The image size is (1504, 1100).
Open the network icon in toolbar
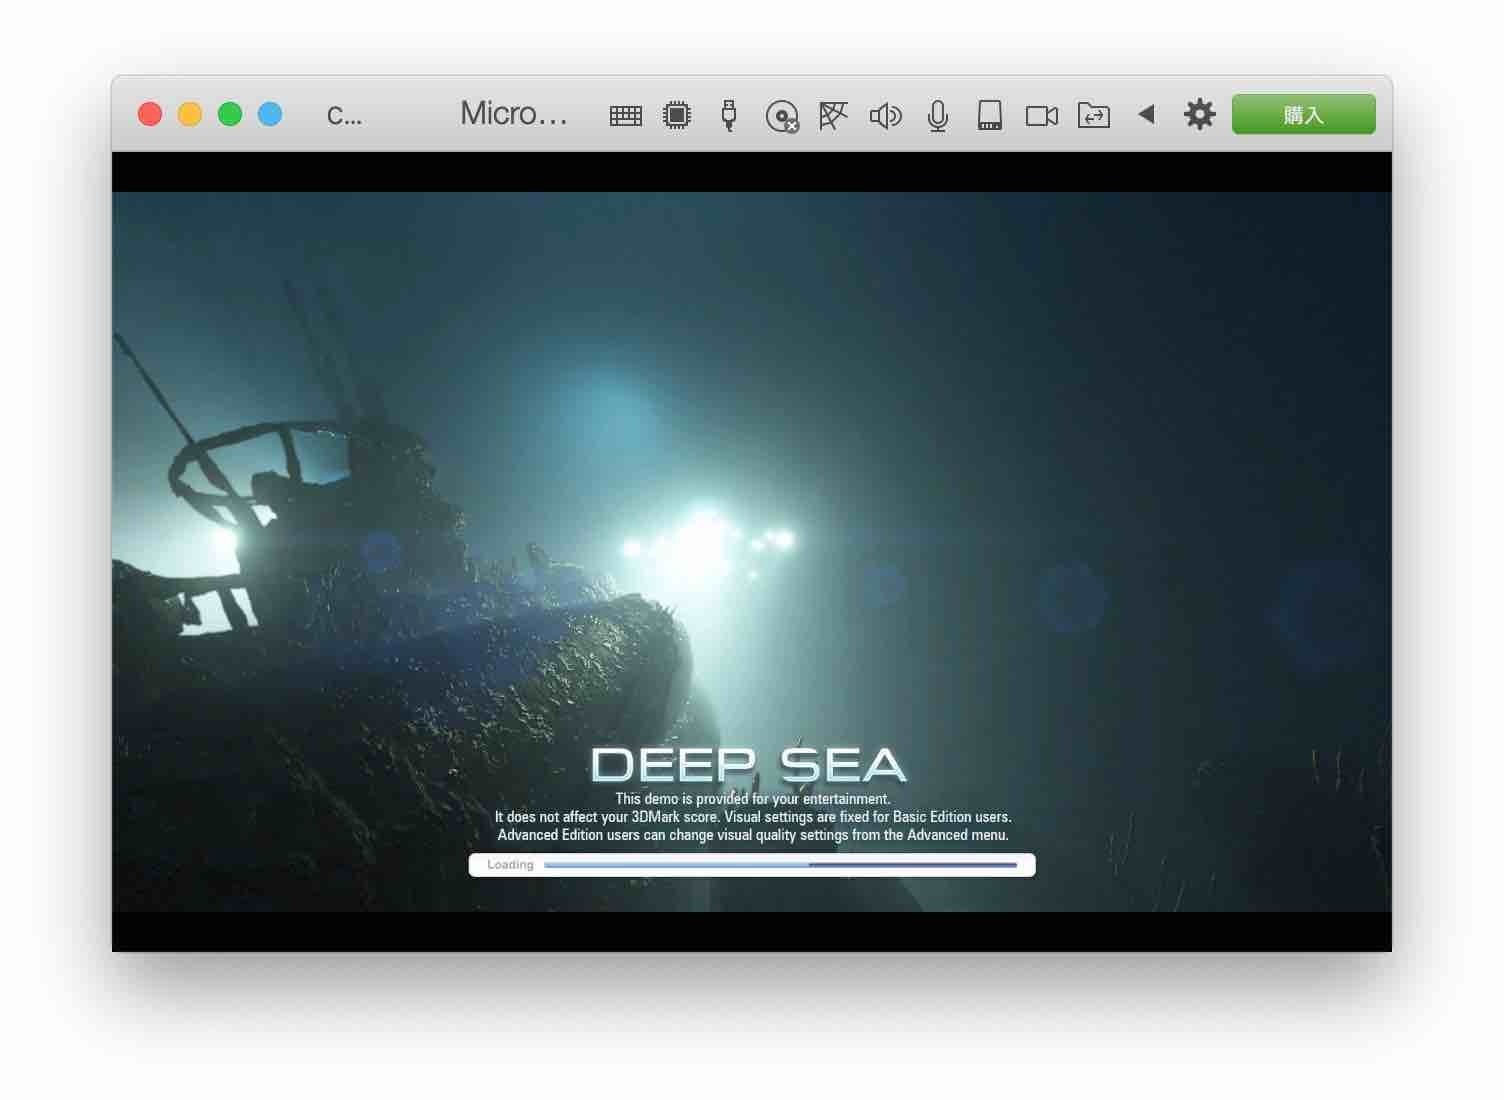(x=833, y=115)
